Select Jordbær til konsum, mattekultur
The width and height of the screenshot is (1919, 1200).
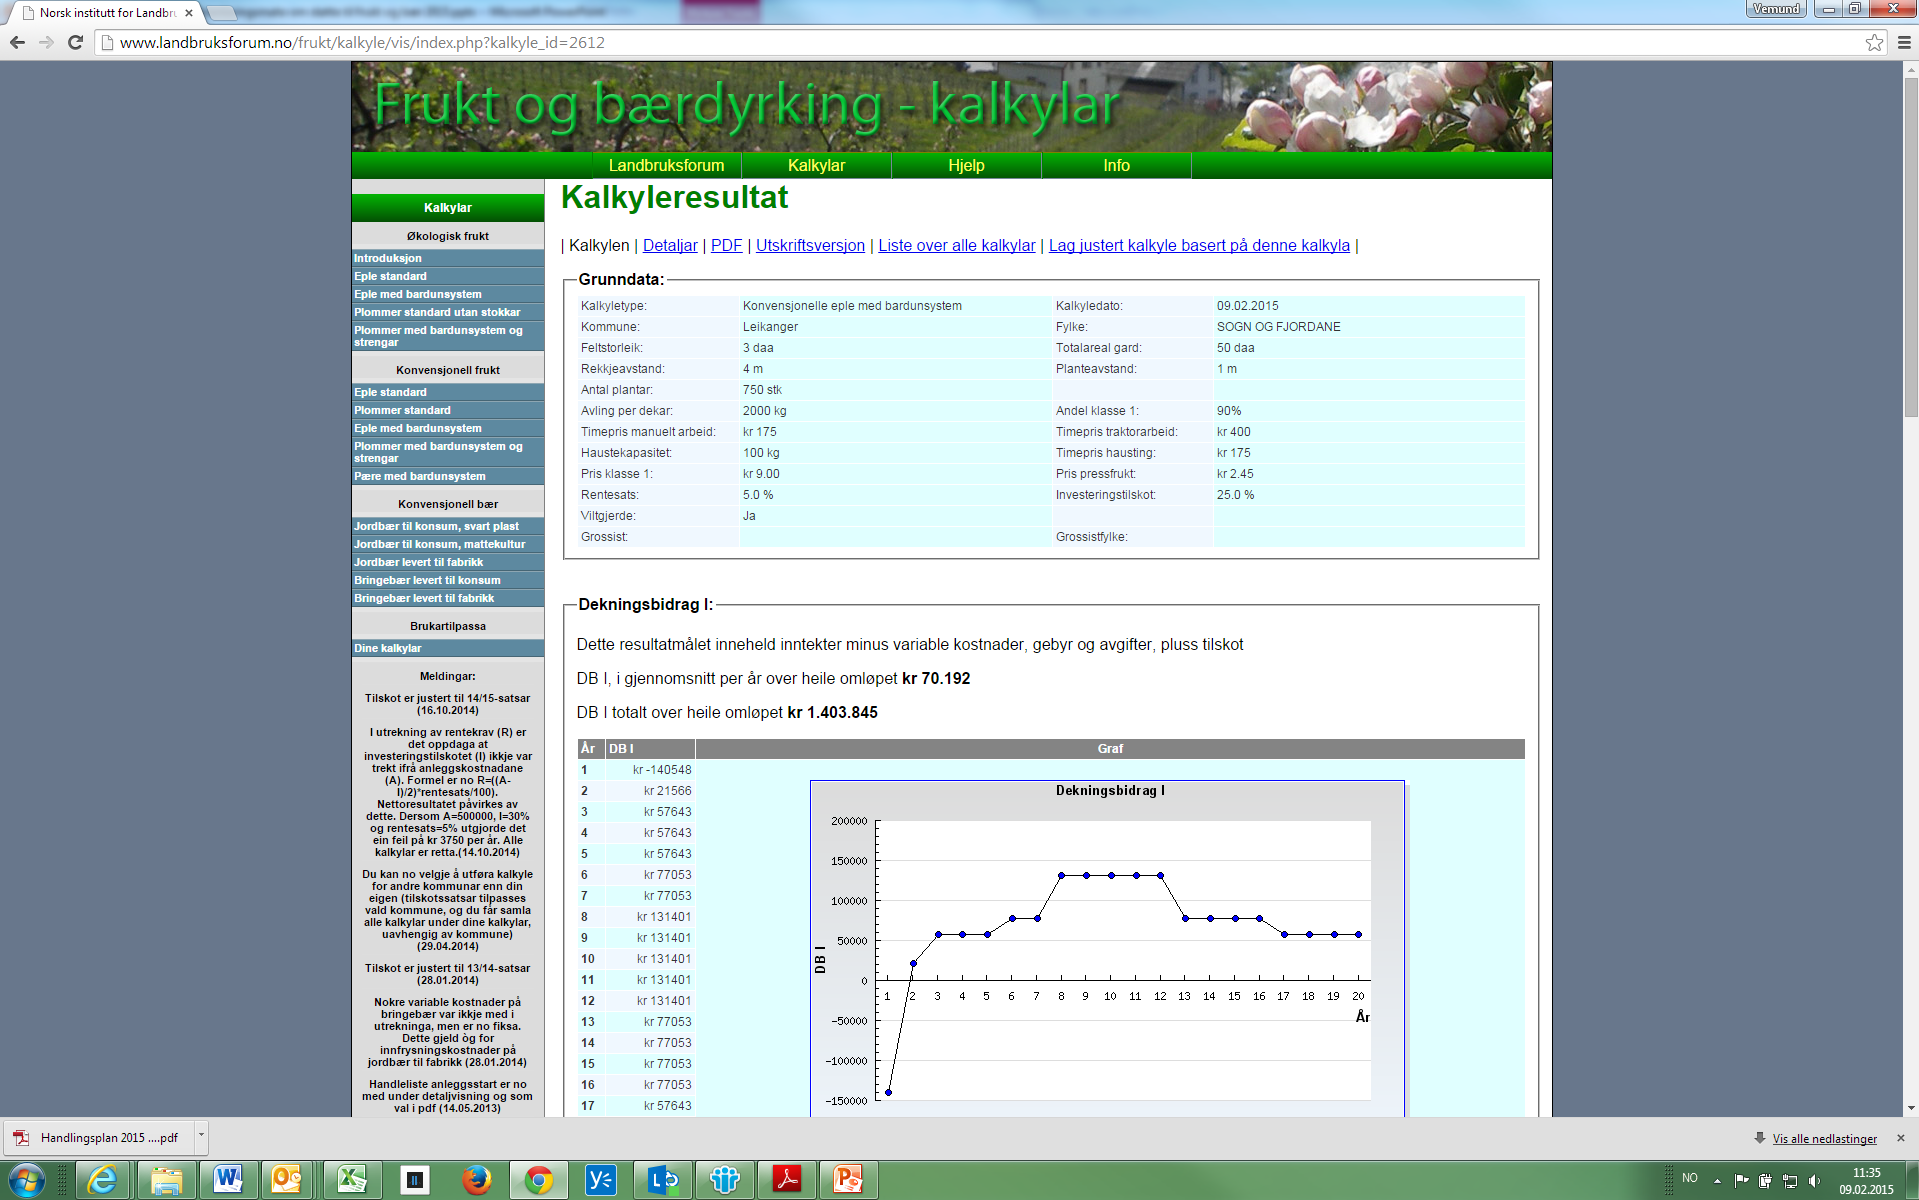448,544
